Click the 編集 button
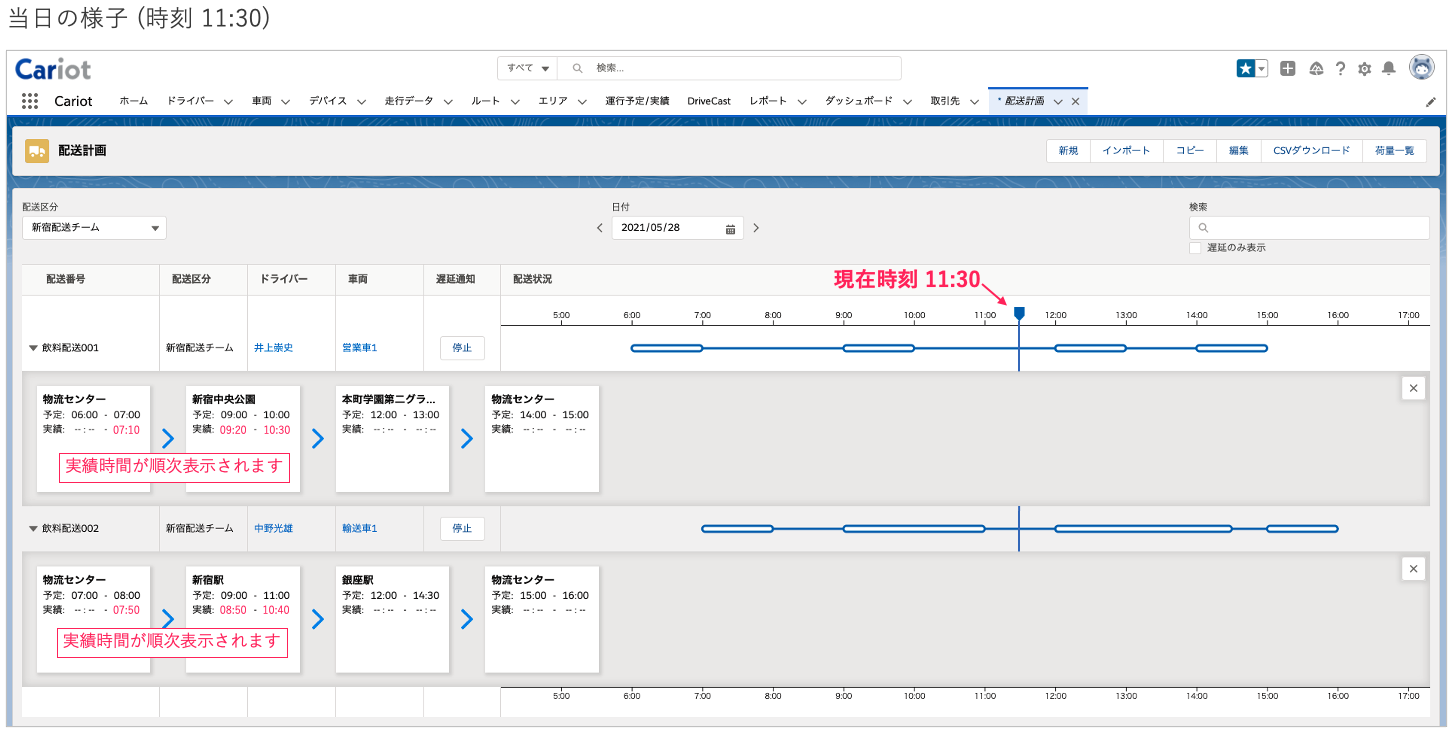Viewport: 1454px width, 734px height. point(1239,150)
